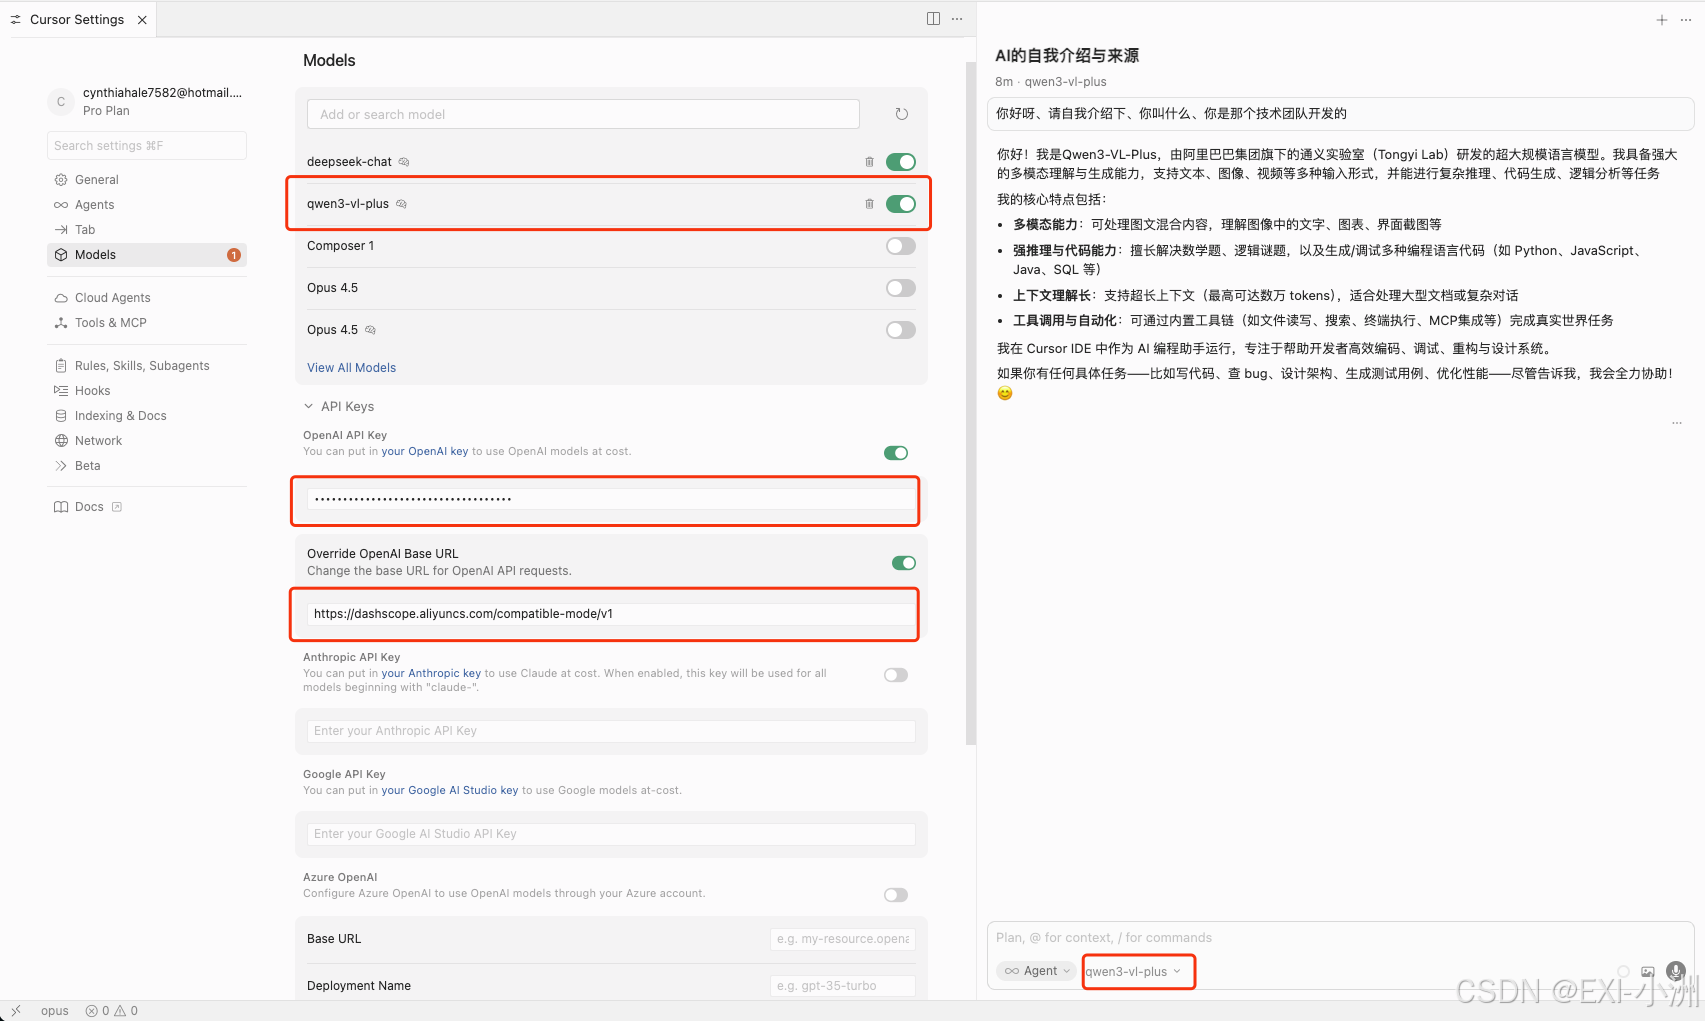The height and width of the screenshot is (1021, 1705).
Task: Click remote window status bar icon
Action: point(15,1011)
